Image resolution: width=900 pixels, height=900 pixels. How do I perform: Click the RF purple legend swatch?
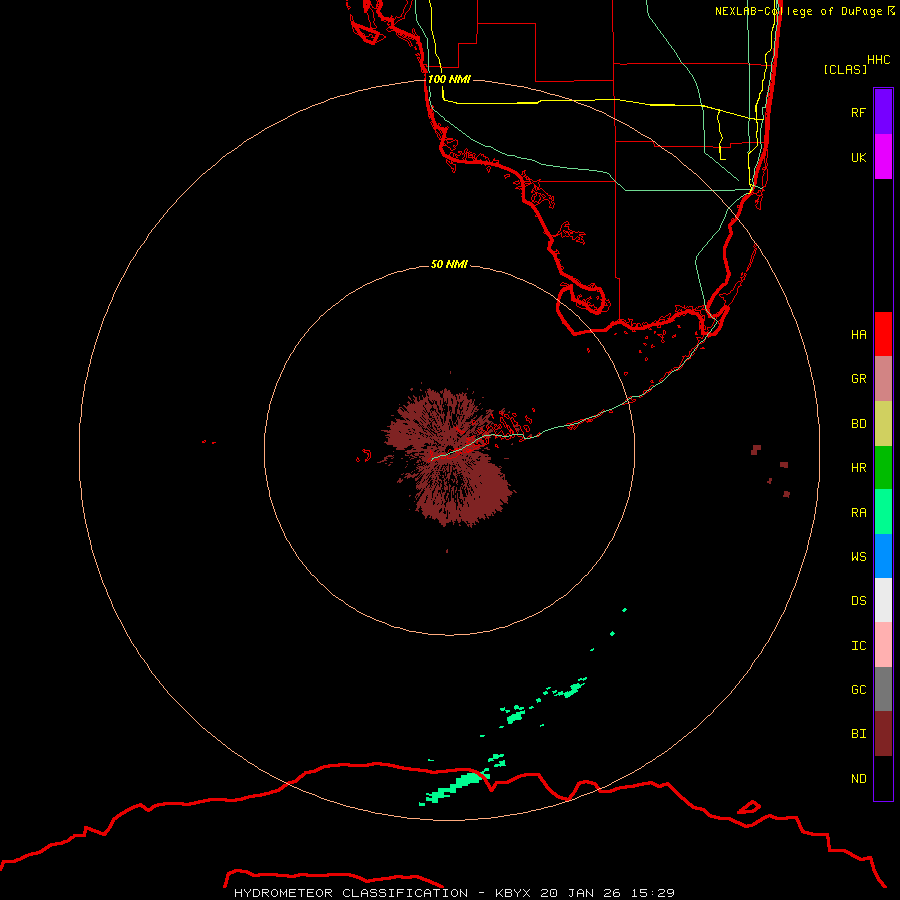point(883,112)
